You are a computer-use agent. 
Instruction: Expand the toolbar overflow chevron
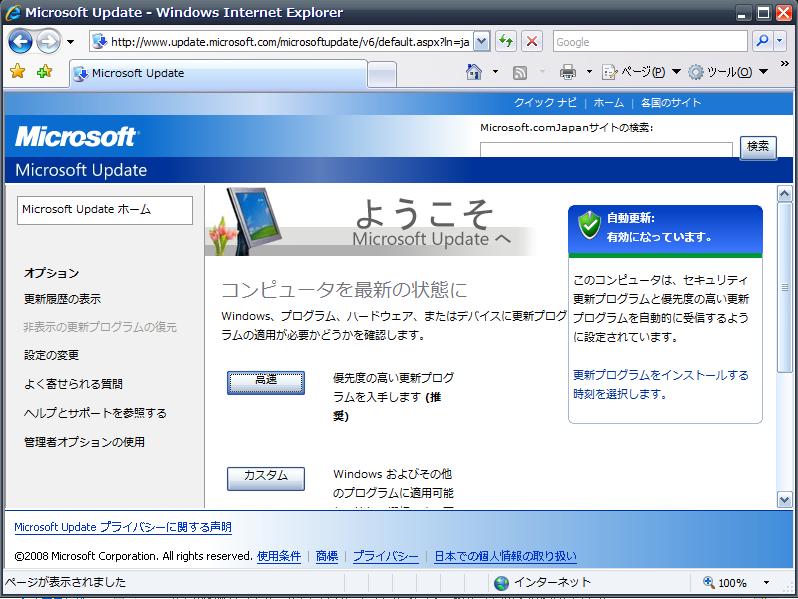pyautogui.click(x=784, y=64)
